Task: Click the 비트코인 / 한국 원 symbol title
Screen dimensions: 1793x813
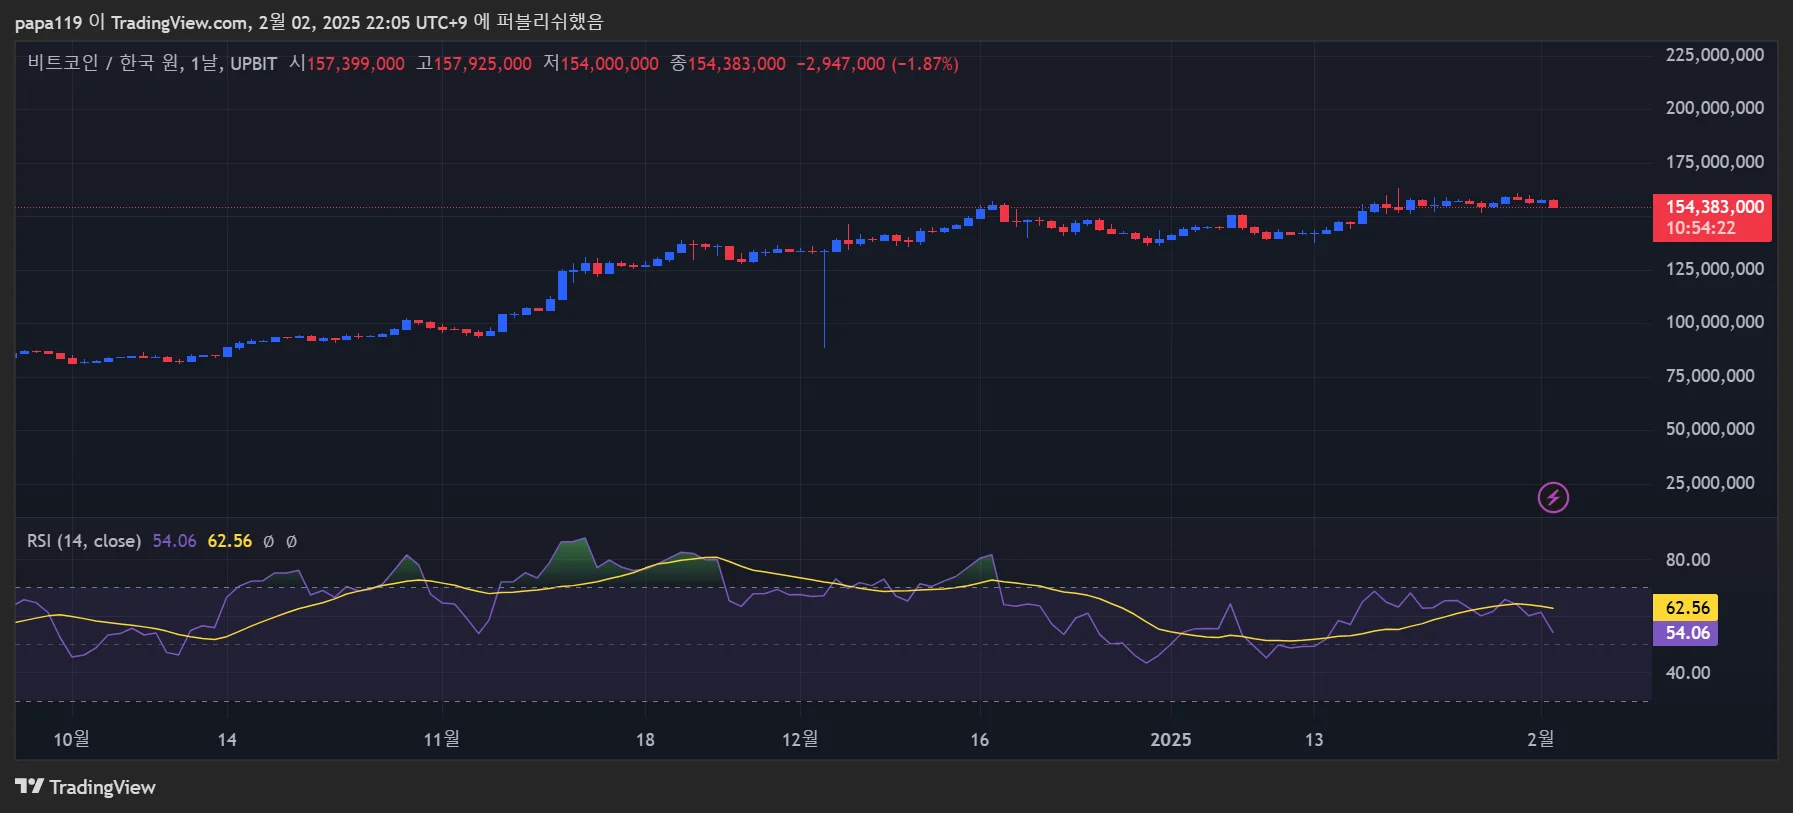Action: point(105,63)
